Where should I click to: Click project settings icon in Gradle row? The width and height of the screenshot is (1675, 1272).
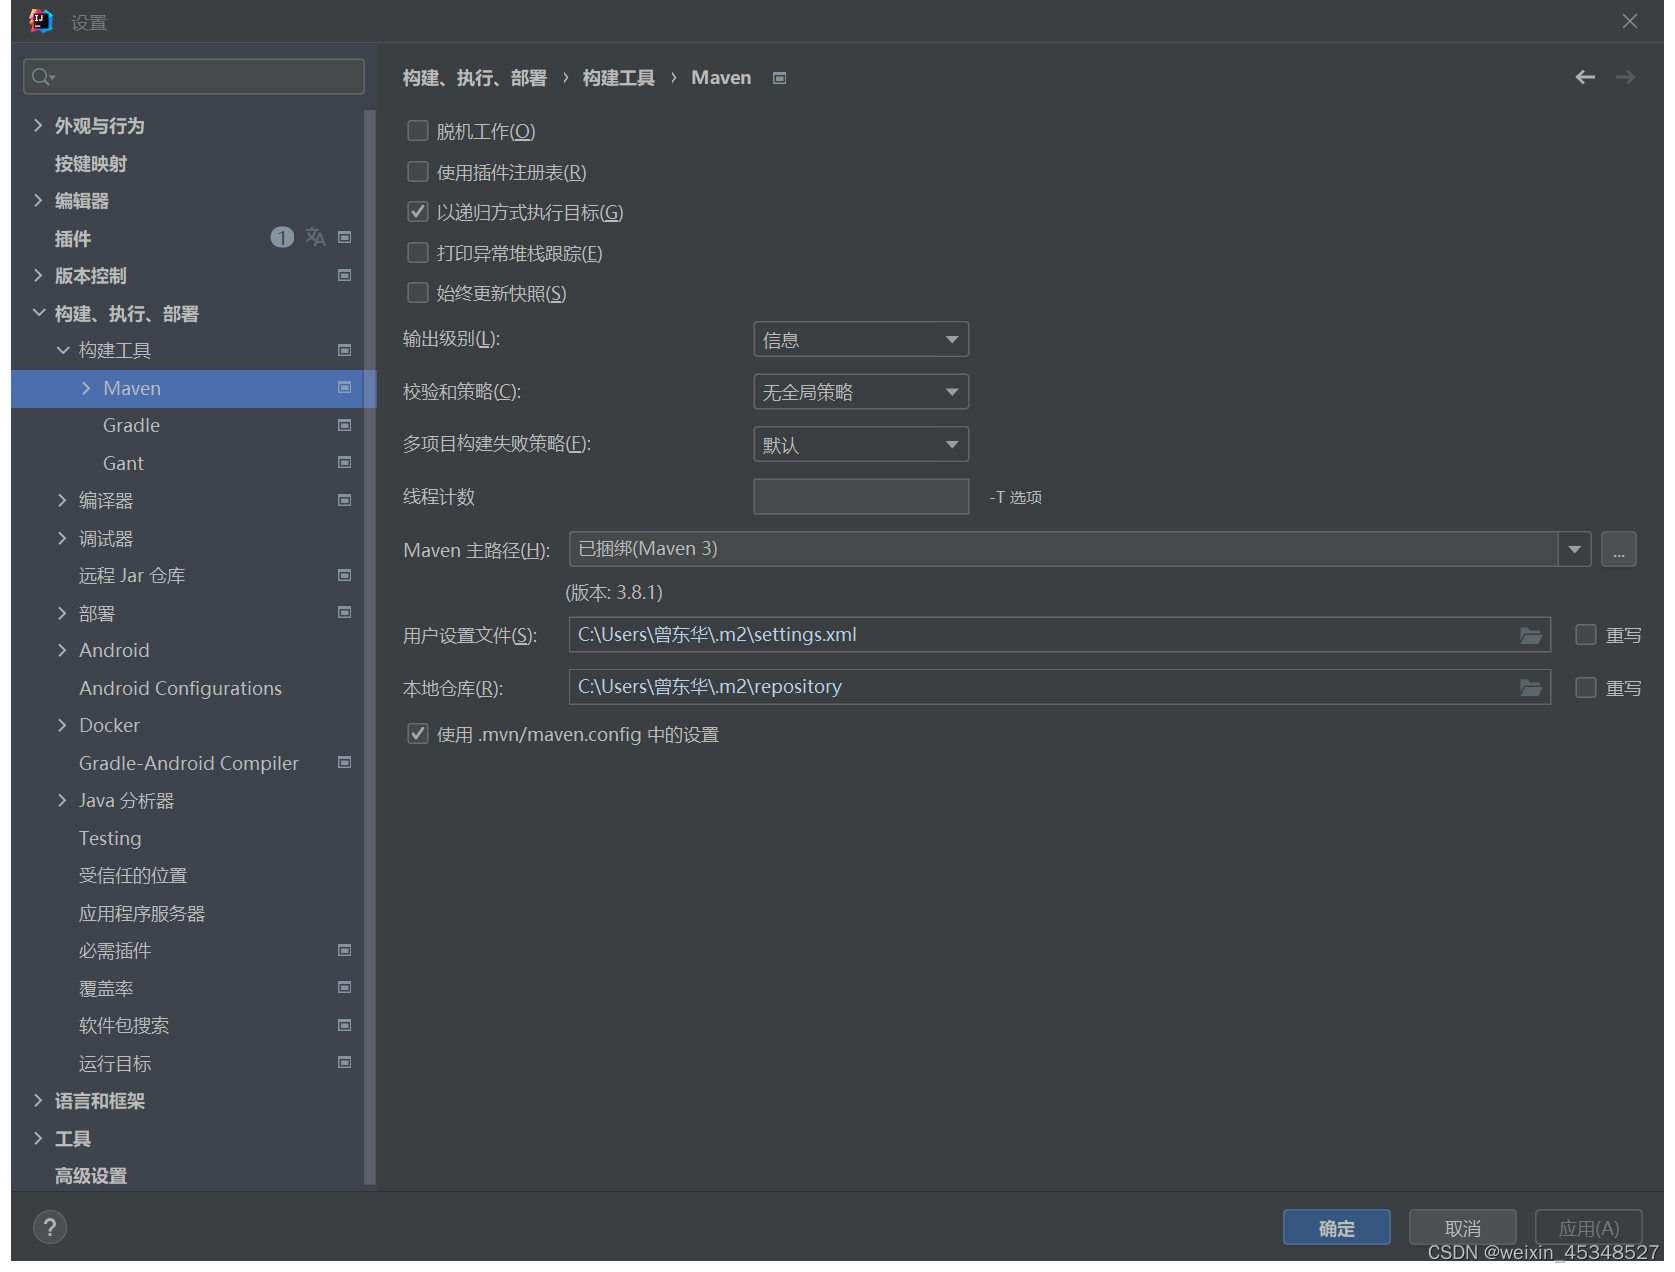[344, 425]
